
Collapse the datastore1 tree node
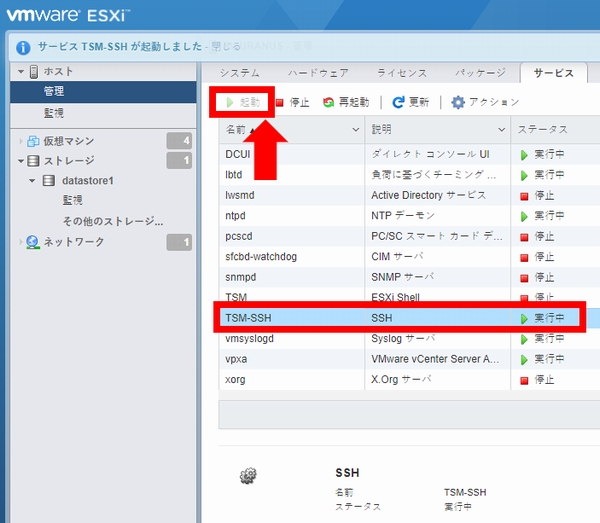tap(32, 181)
